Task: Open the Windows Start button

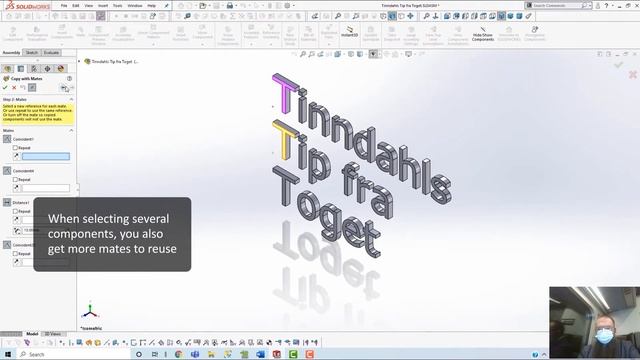Action: [x=7, y=354]
